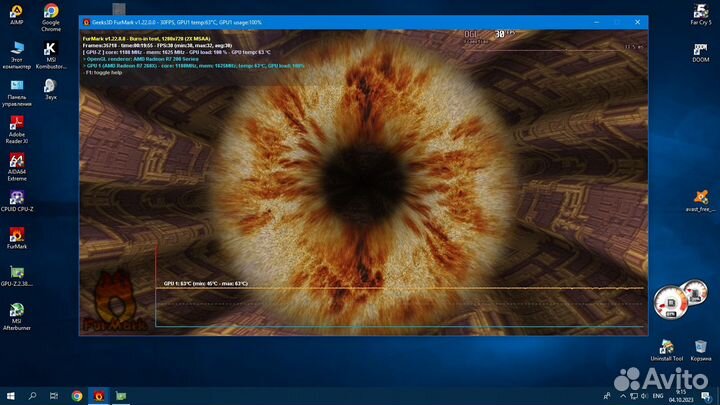Click the F1: toggle help text line
The image size is (720, 405).
tap(103, 73)
